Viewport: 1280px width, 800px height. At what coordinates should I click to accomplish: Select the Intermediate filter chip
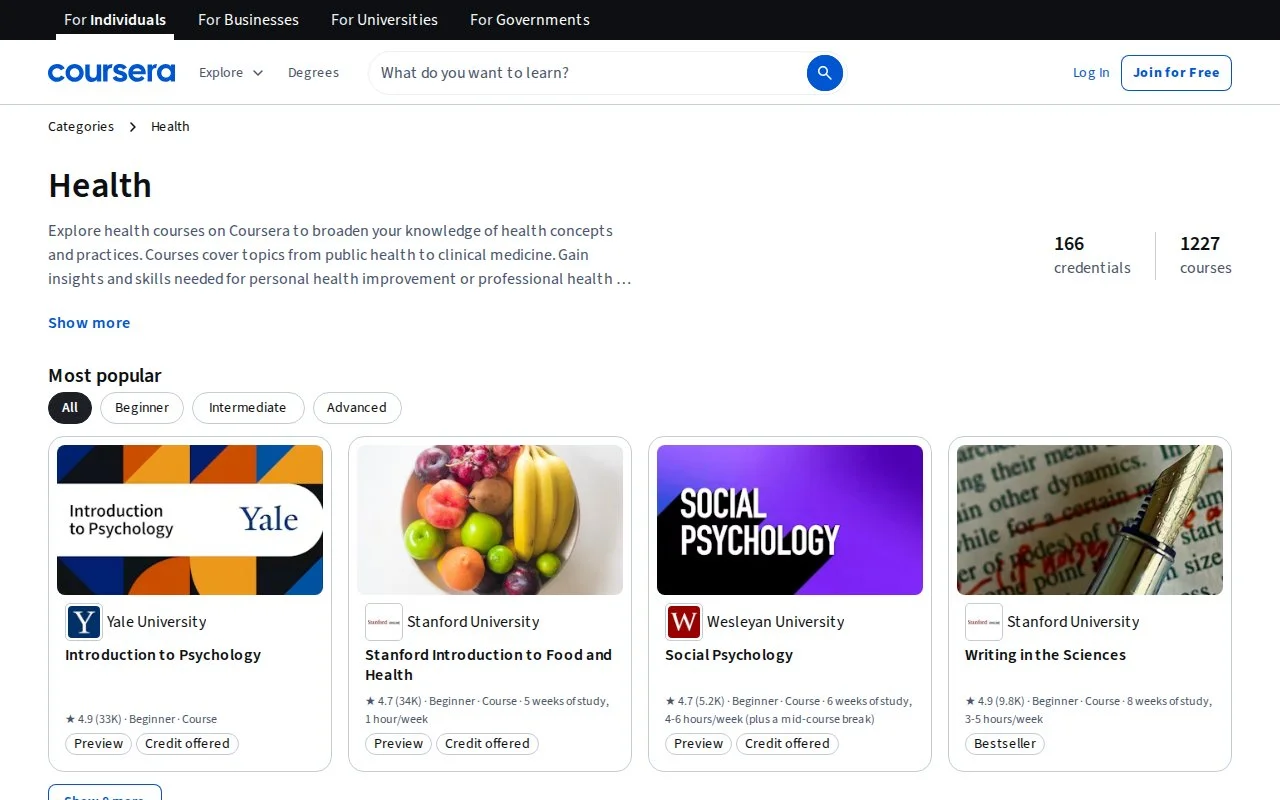coord(248,407)
